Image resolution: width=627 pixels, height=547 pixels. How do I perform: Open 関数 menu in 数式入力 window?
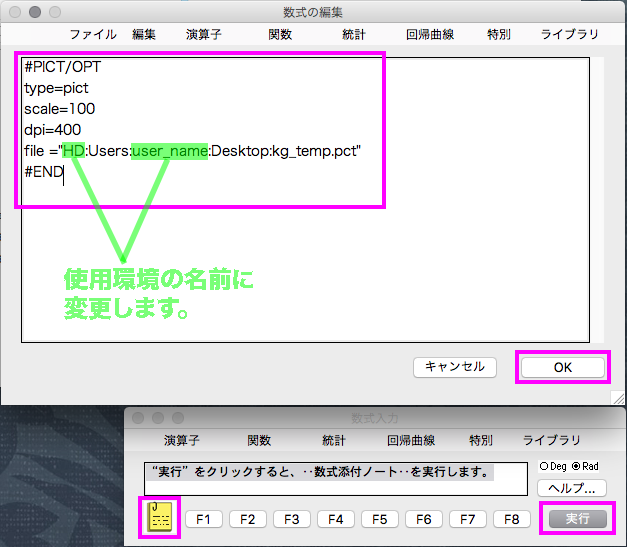[x=259, y=440]
